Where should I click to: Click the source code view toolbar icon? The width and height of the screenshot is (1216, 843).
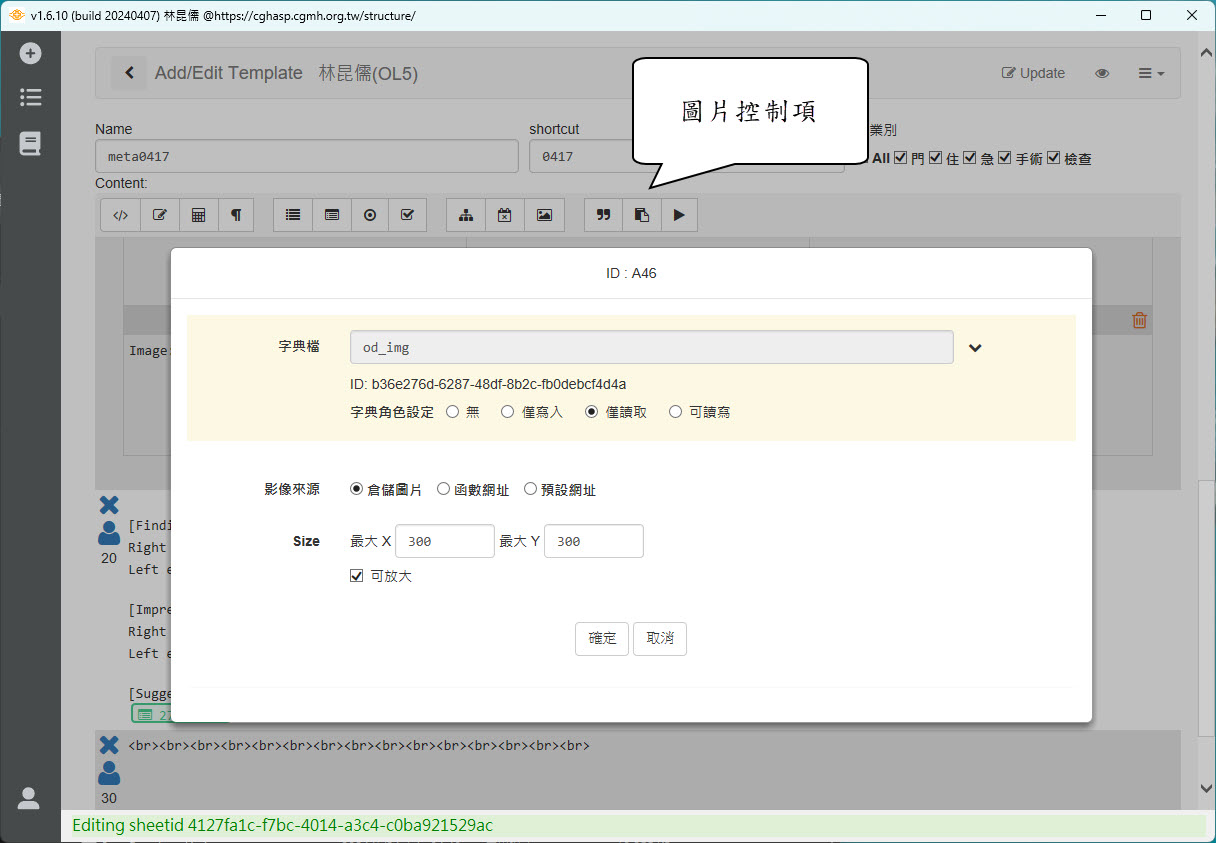click(x=120, y=215)
